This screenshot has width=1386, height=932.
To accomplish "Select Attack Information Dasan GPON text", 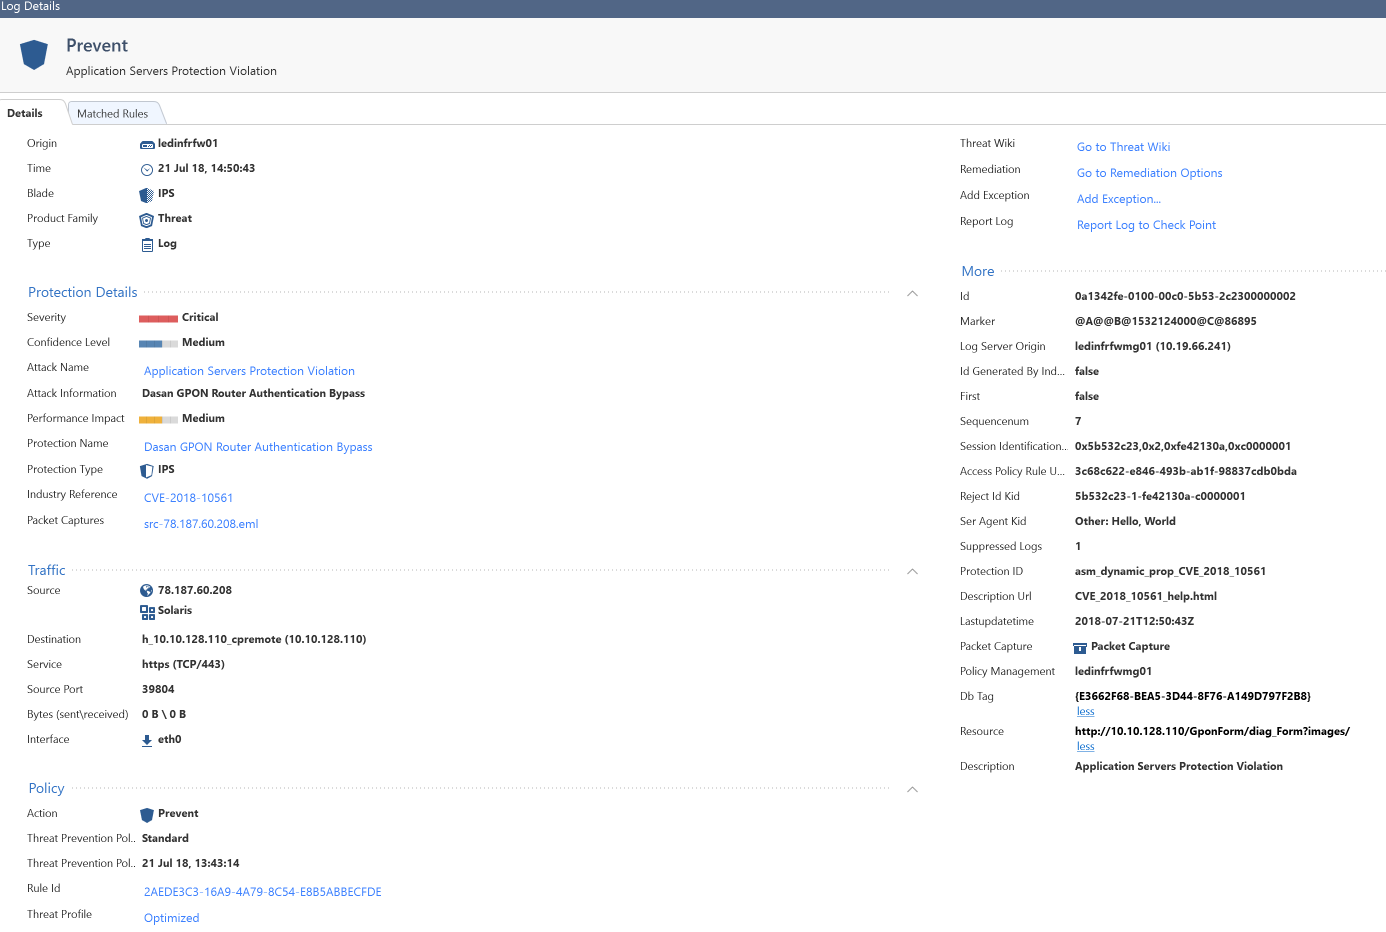I will 253,393.
